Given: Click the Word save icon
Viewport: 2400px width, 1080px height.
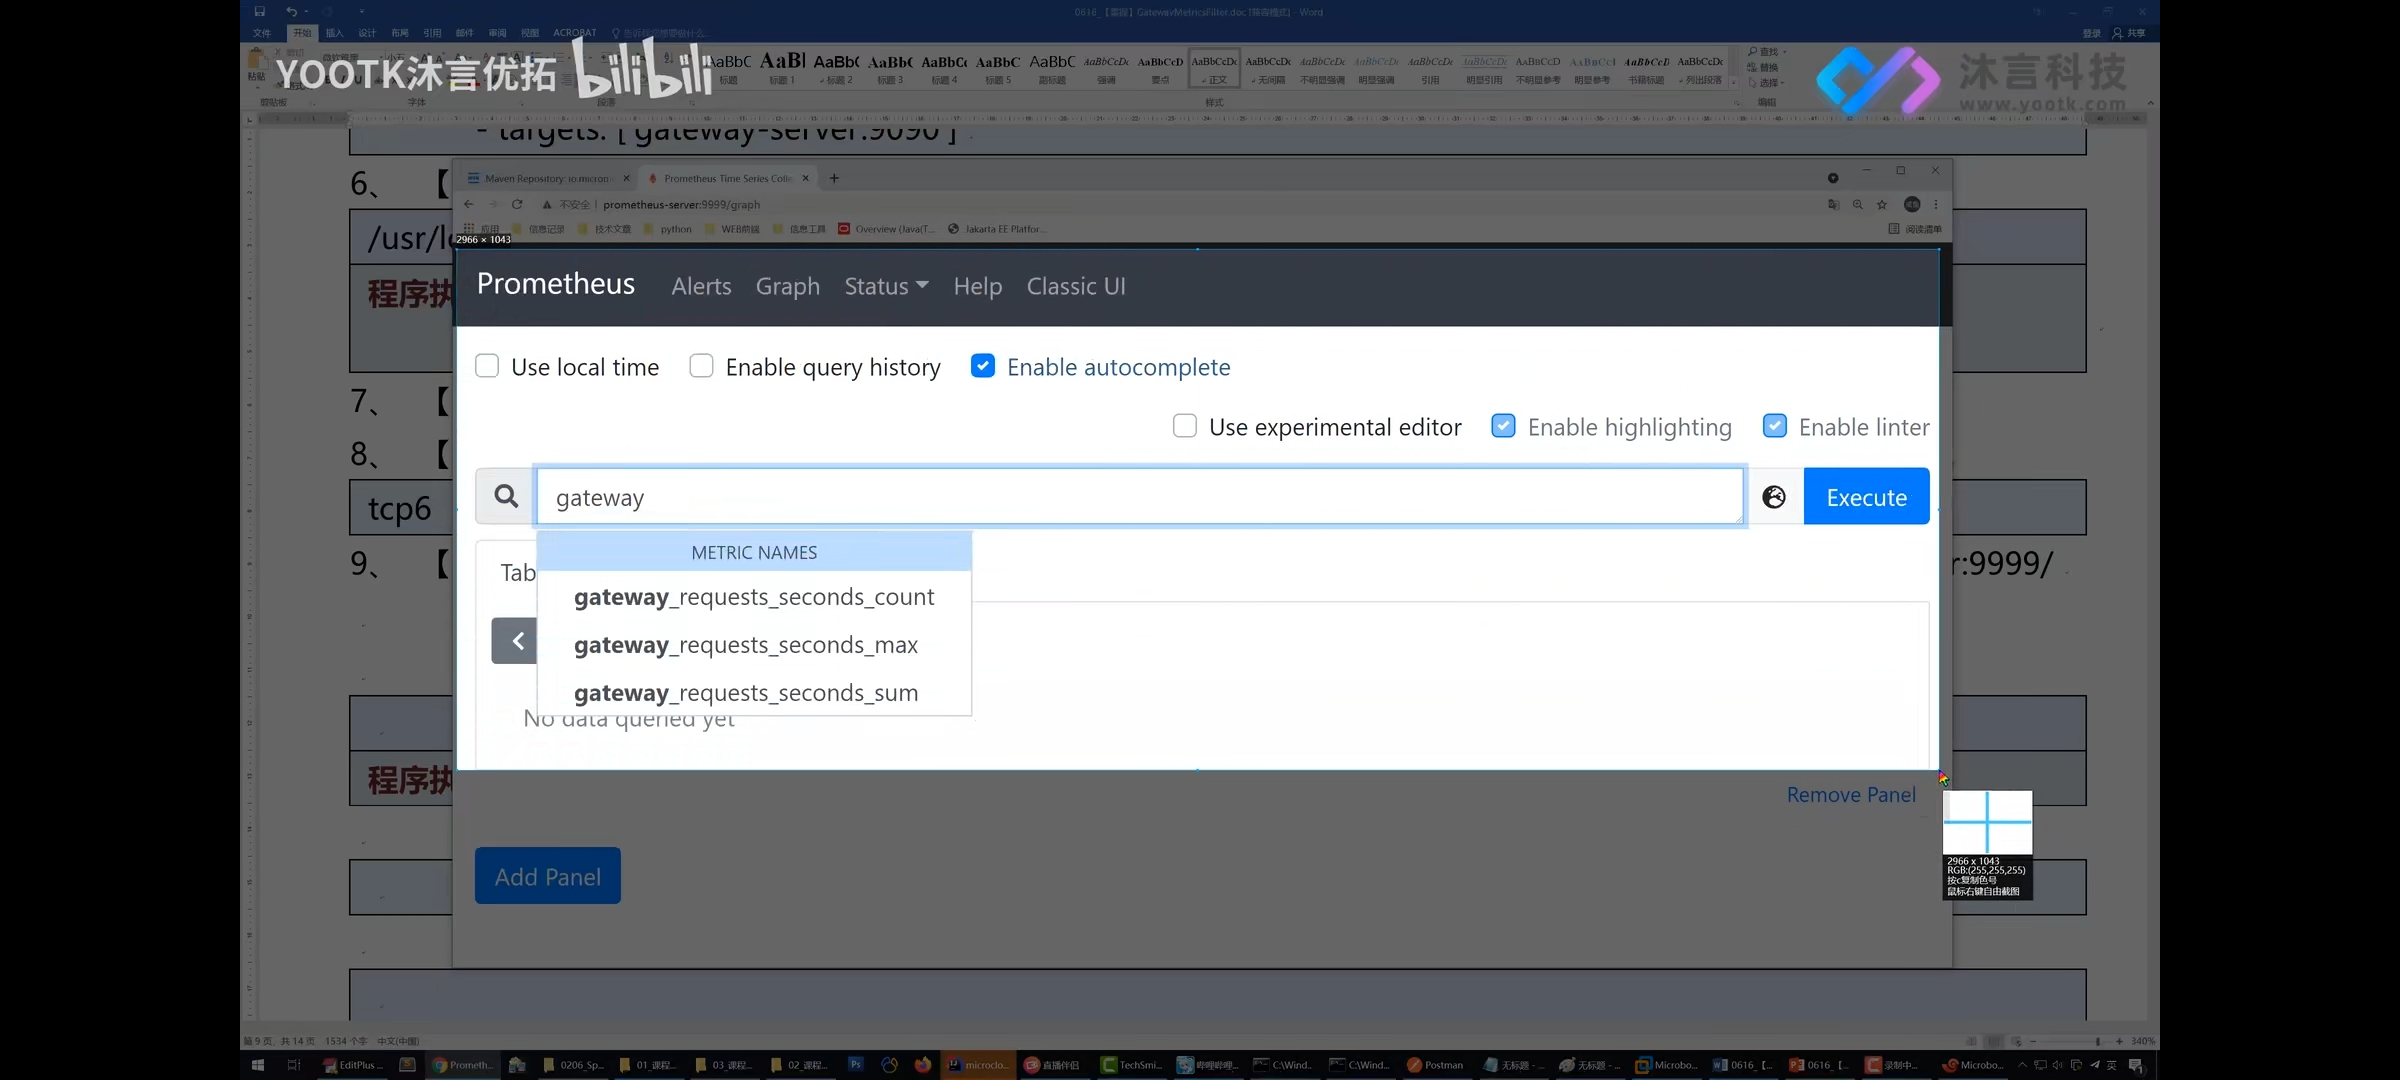Looking at the screenshot, I should (259, 11).
